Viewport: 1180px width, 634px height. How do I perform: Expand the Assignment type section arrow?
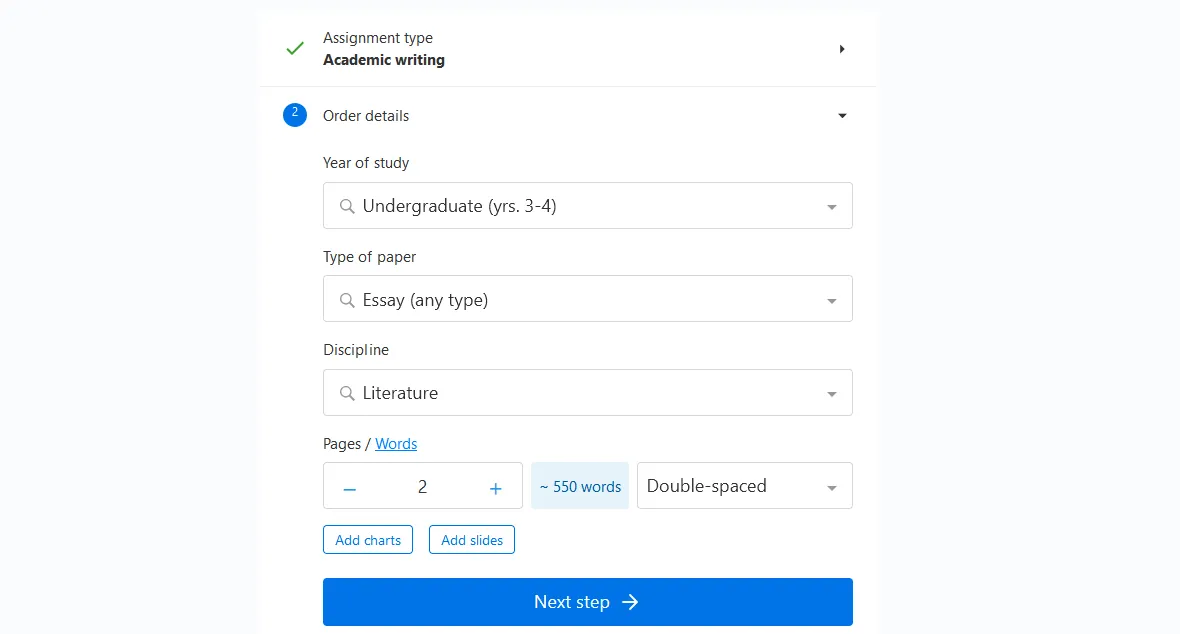(x=842, y=49)
